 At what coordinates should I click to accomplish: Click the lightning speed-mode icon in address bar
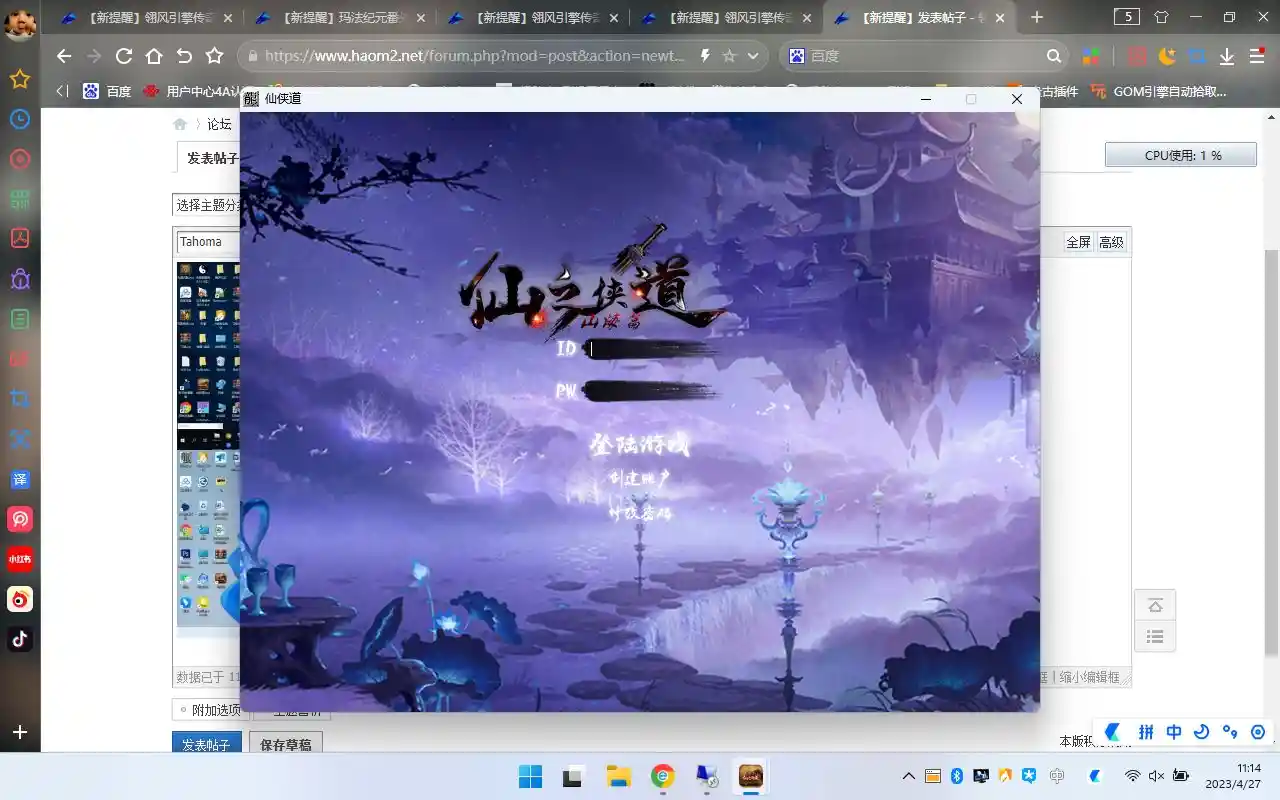pyautogui.click(x=705, y=56)
